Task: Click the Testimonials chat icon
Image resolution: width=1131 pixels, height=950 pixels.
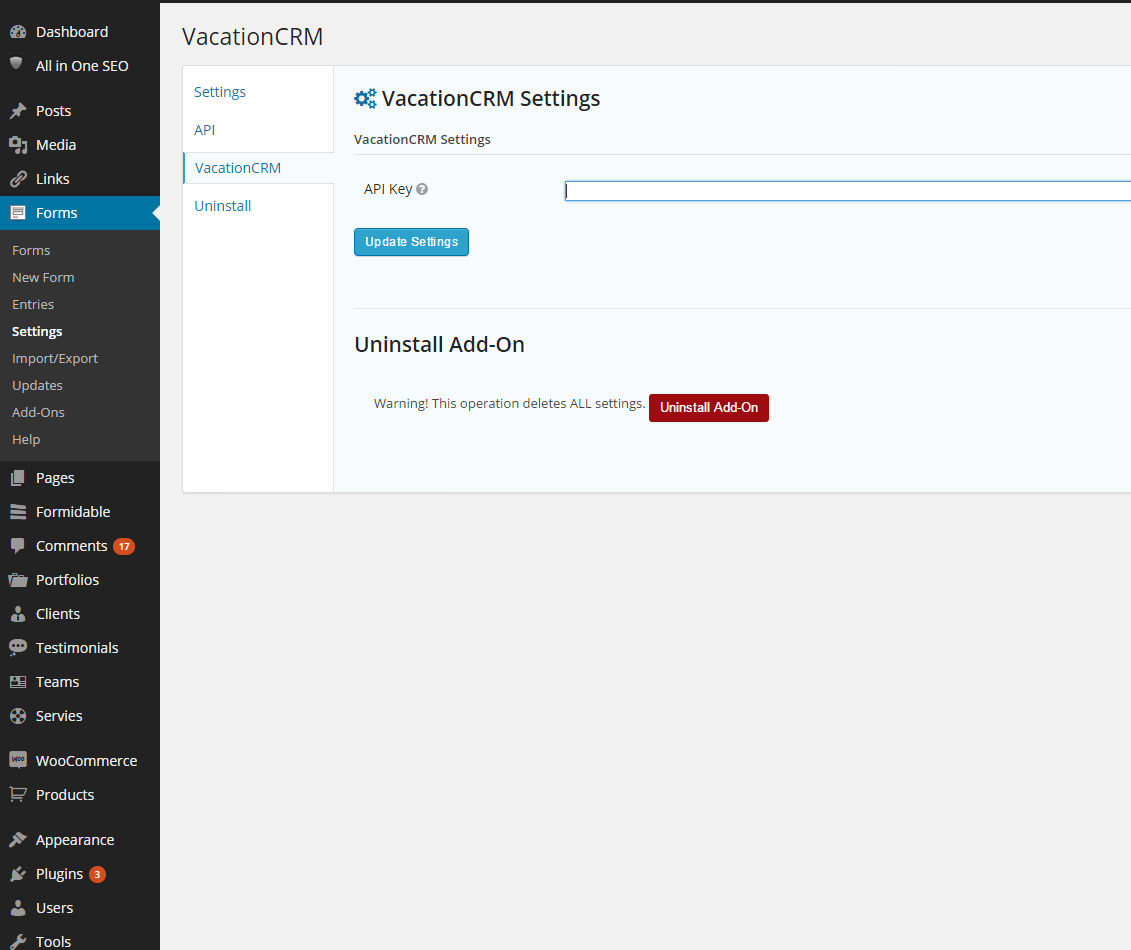Action: pyautogui.click(x=18, y=648)
